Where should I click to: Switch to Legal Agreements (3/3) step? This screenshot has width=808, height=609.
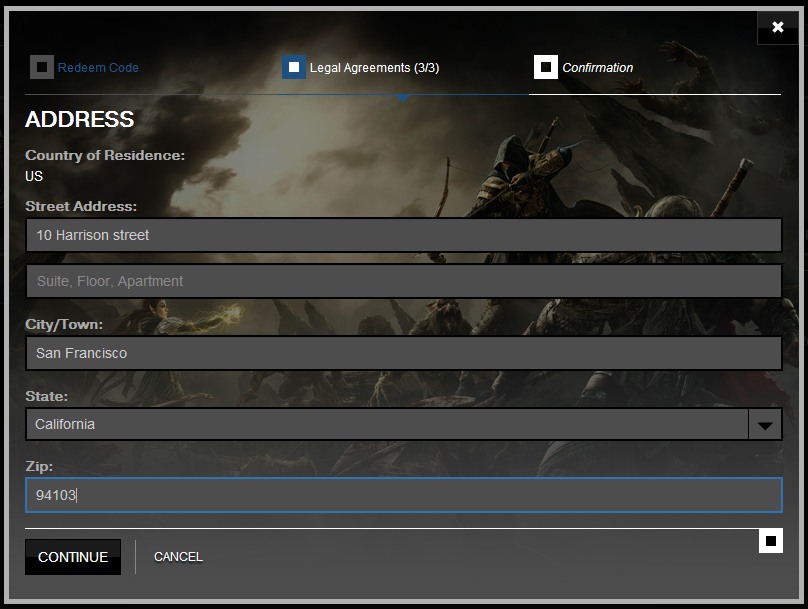(x=374, y=67)
